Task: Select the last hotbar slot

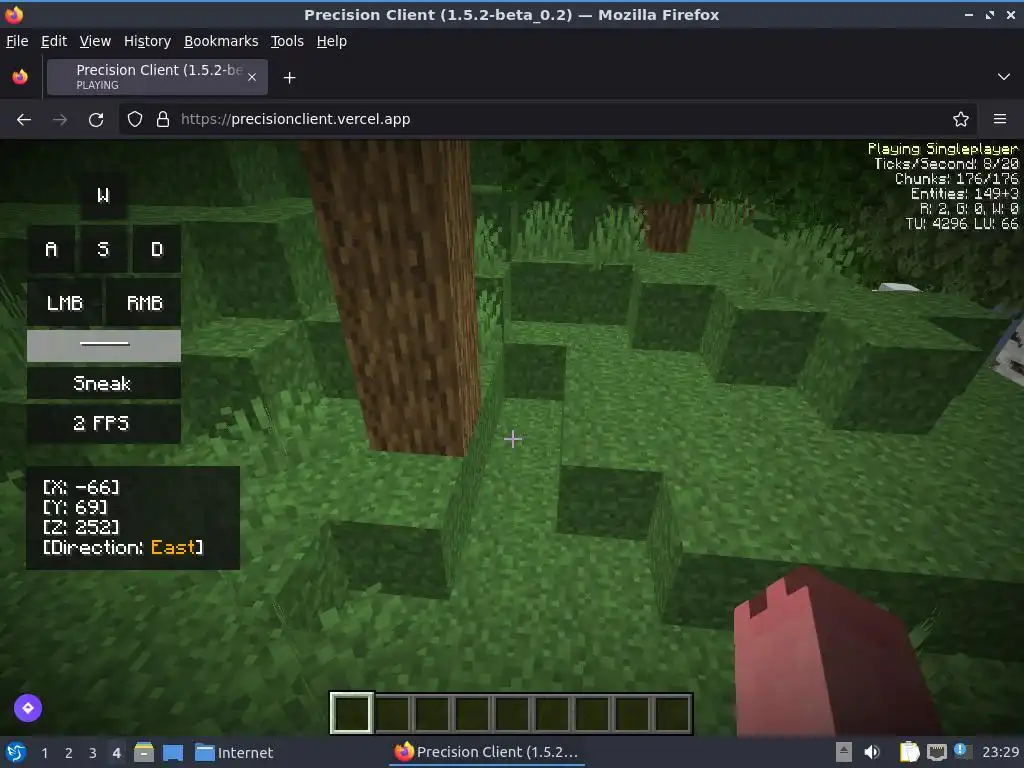Action: (671, 713)
